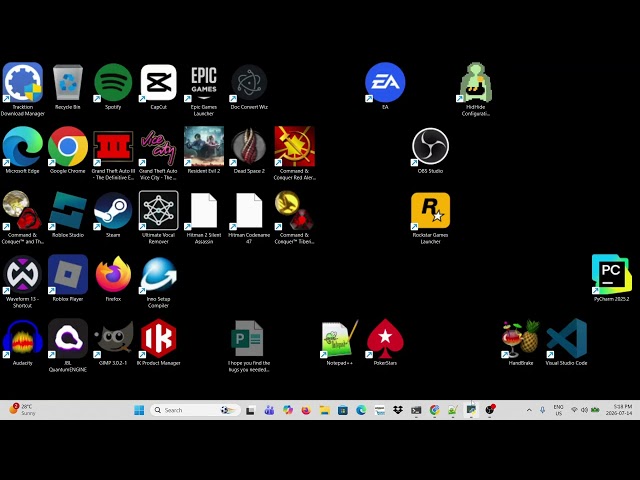Select Ultimate Vocal Remover shortcut
The height and width of the screenshot is (480, 640).
pos(158,217)
